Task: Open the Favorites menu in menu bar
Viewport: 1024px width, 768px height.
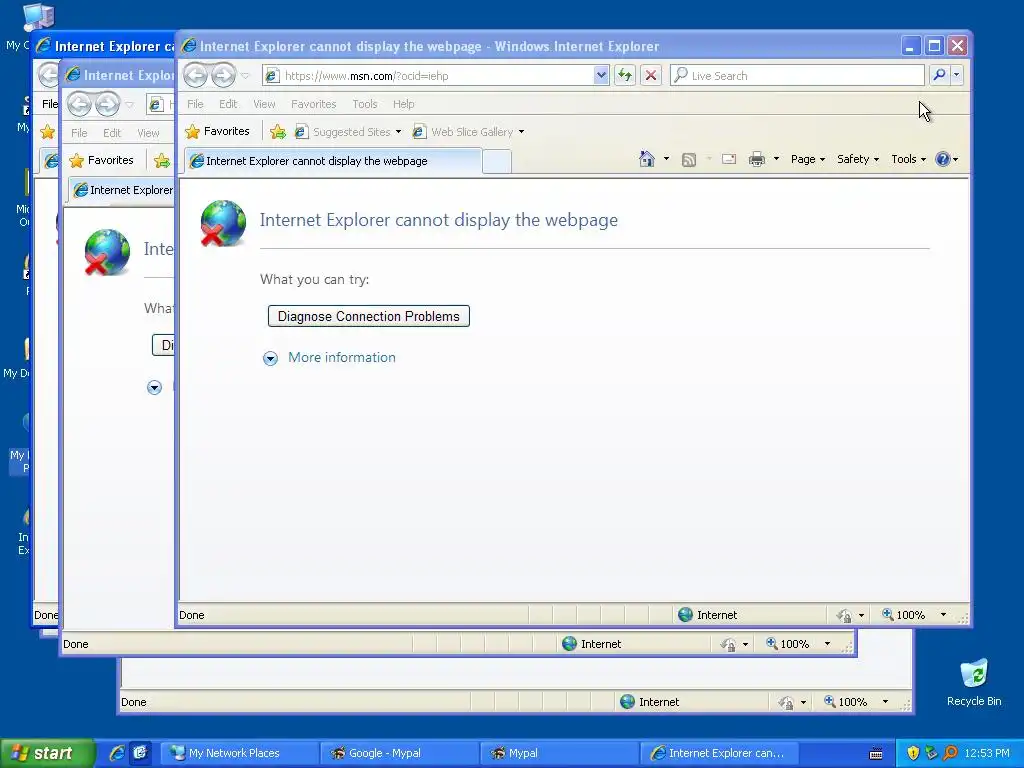Action: (x=313, y=104)
